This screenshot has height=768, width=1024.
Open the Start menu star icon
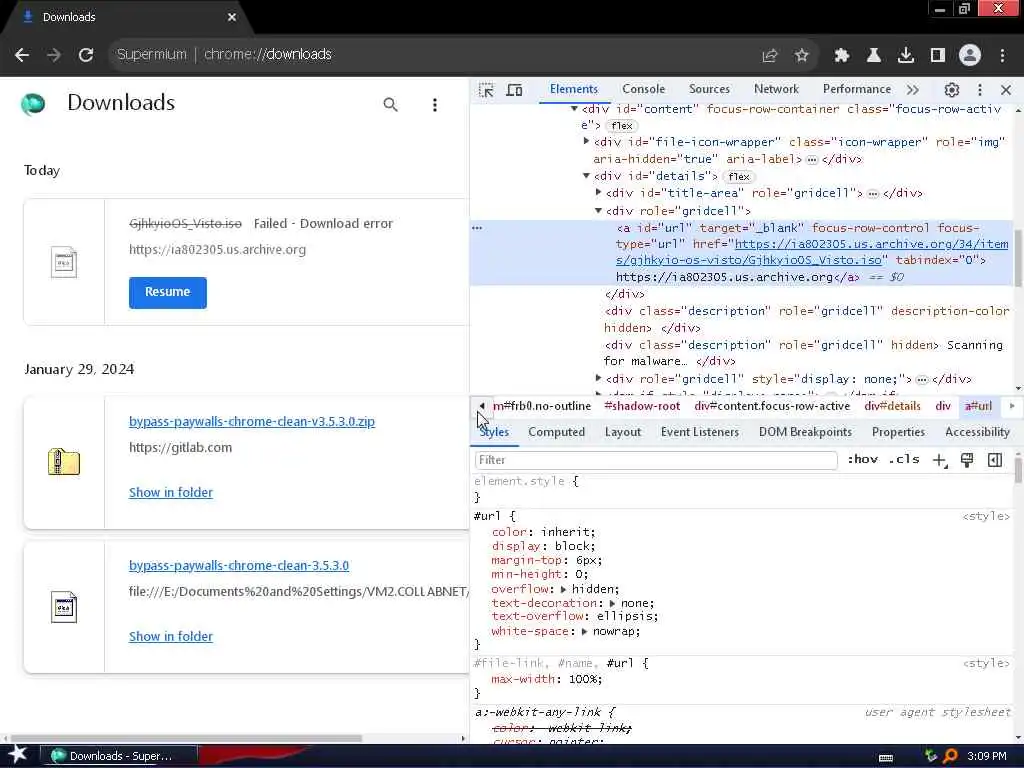pos(18,755)
